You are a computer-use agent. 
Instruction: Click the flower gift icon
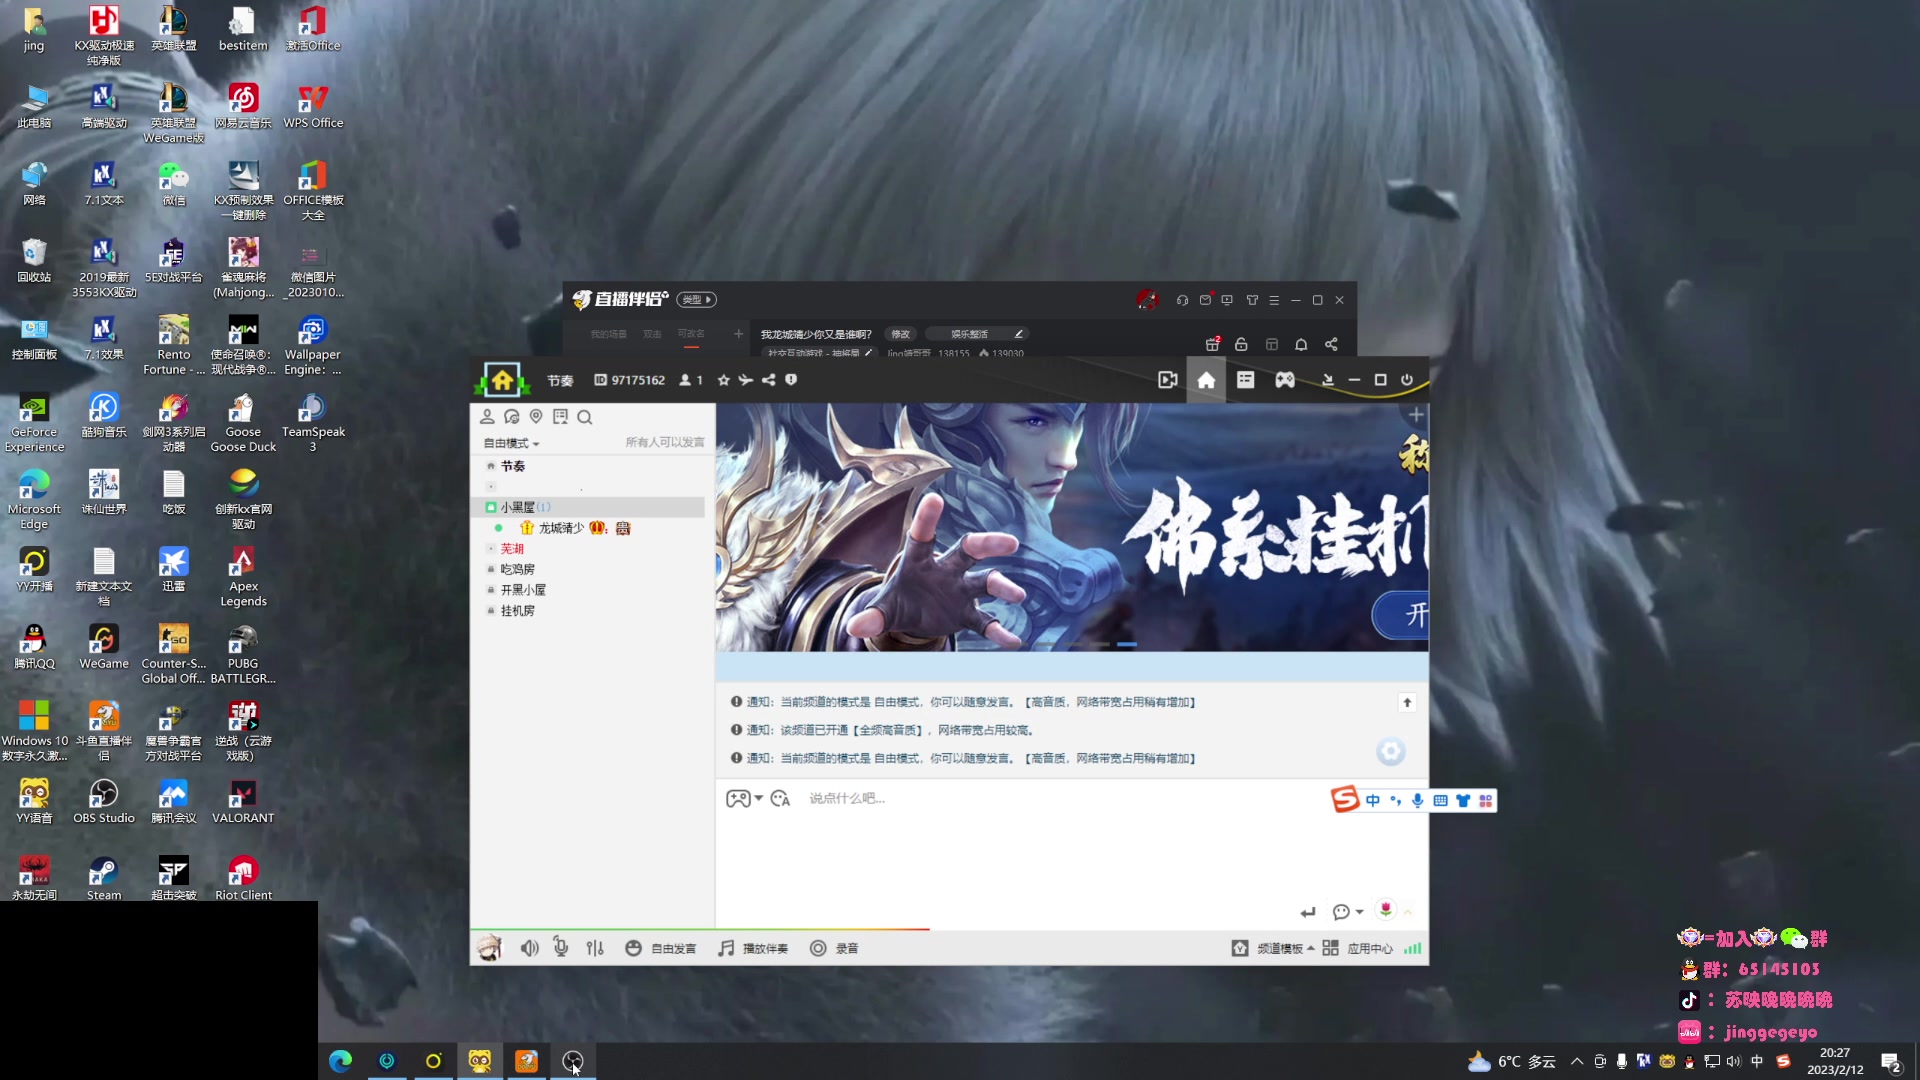coord(1385,910)
